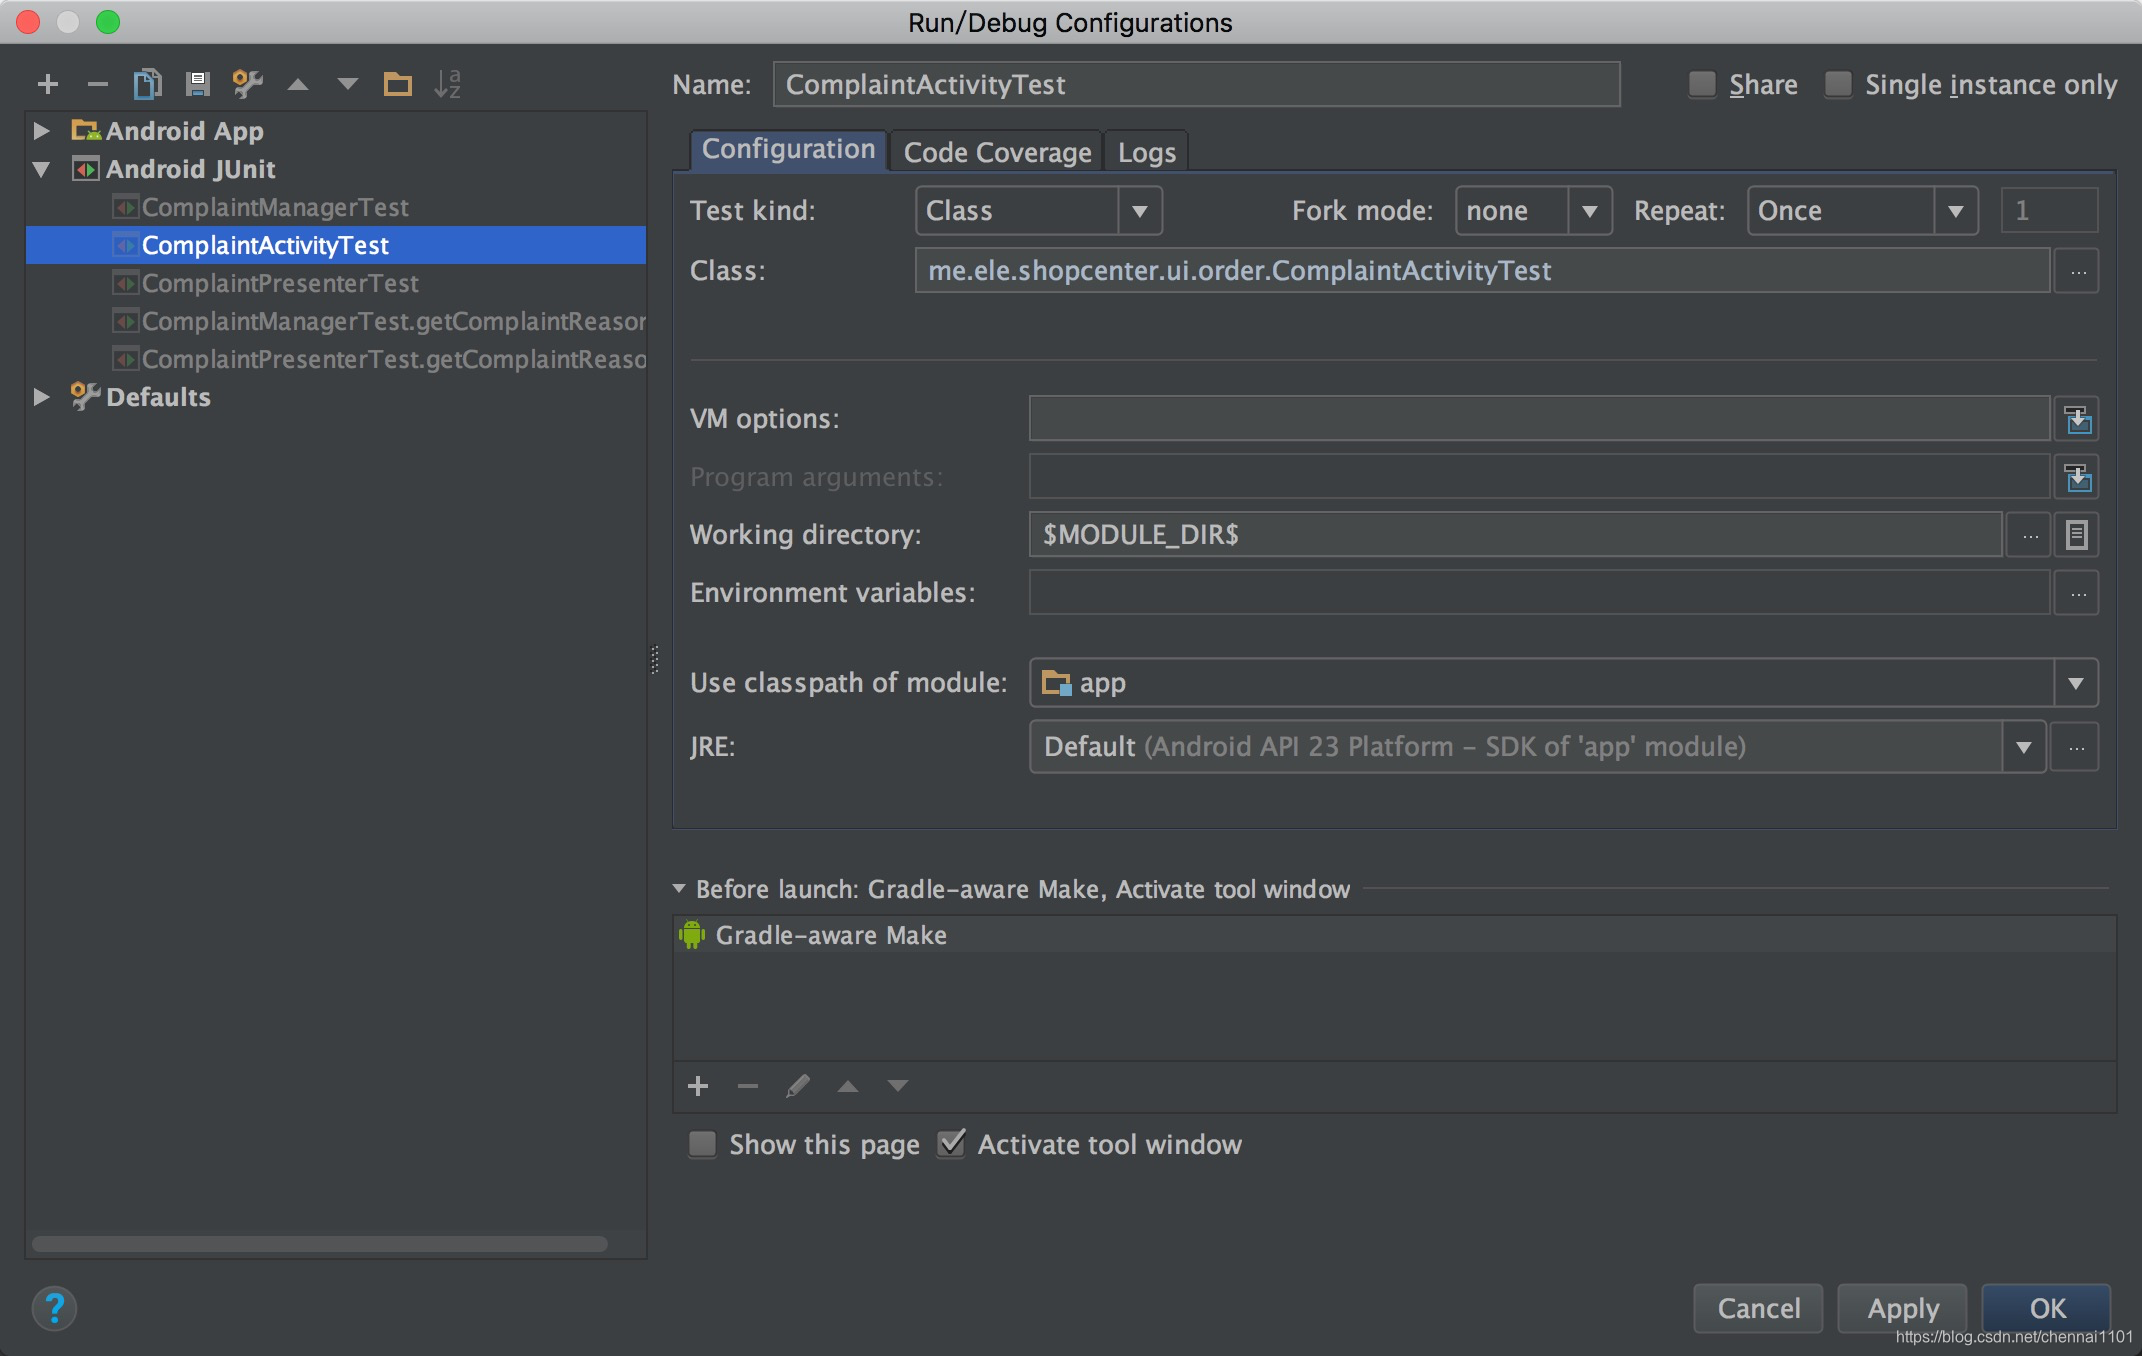
Task: Browse for JRE with ellipsis button
Action: click(2076, 747)
